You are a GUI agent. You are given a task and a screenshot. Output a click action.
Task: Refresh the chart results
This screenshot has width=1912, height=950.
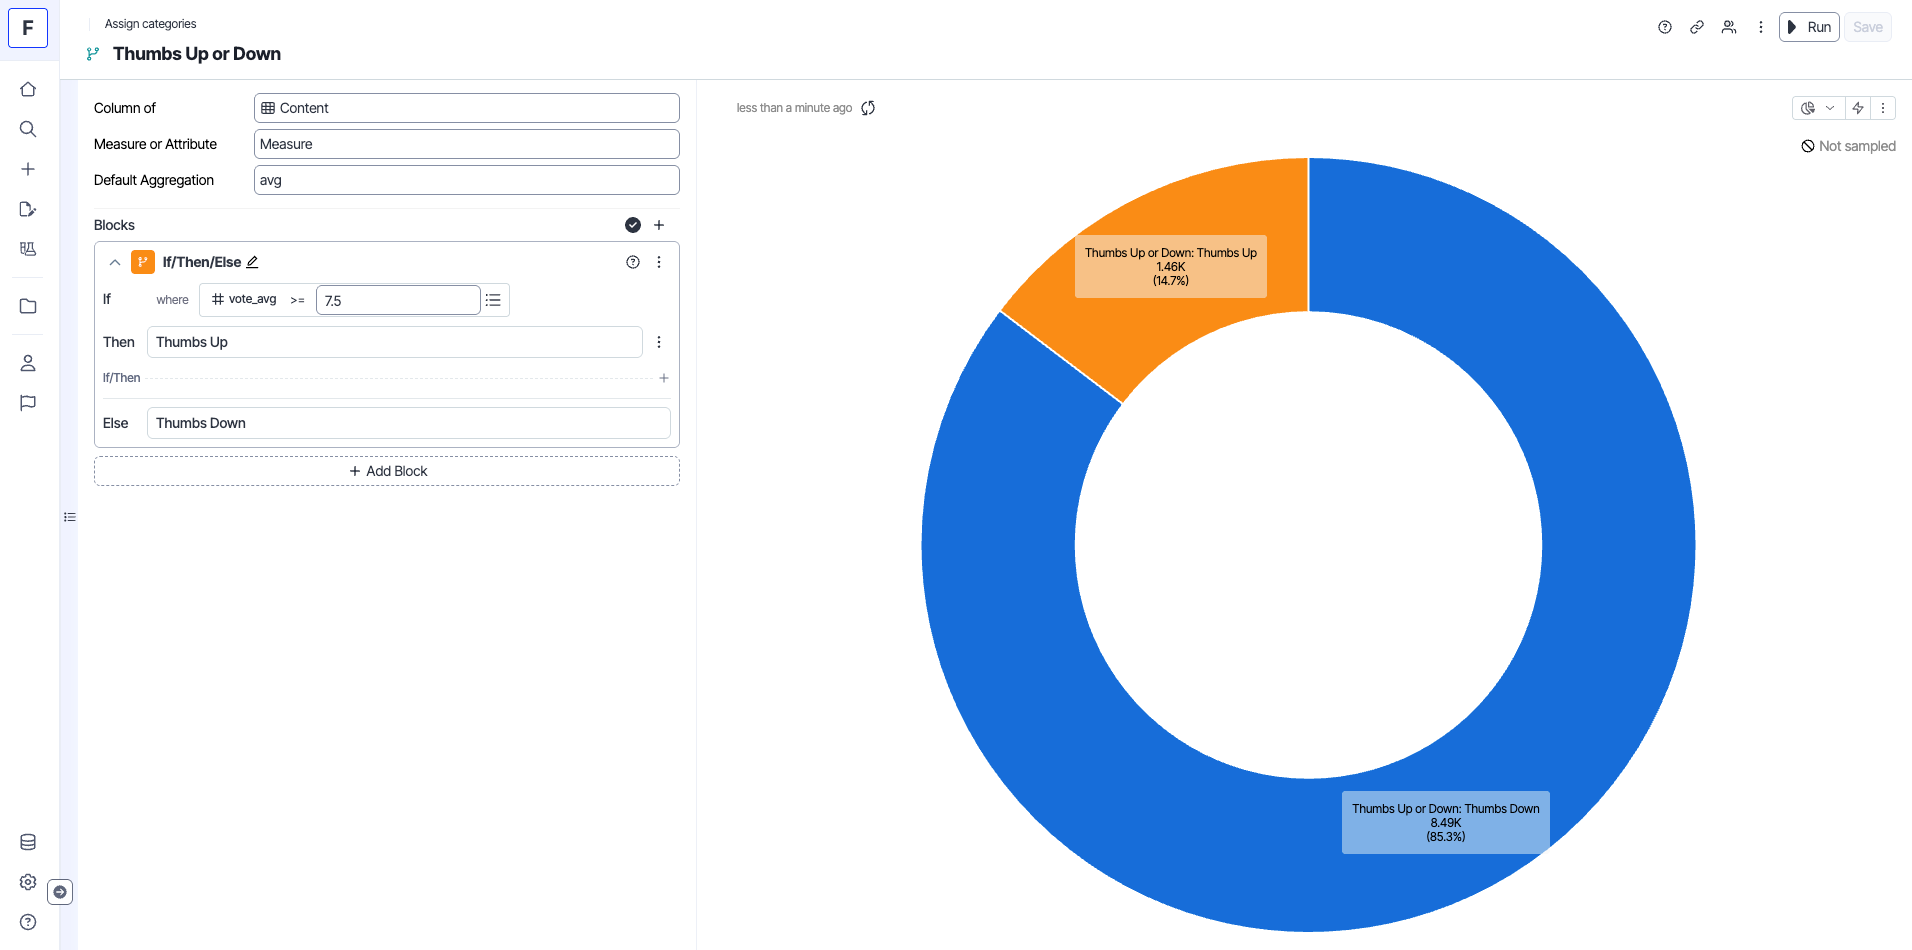[x=868, y=108]
